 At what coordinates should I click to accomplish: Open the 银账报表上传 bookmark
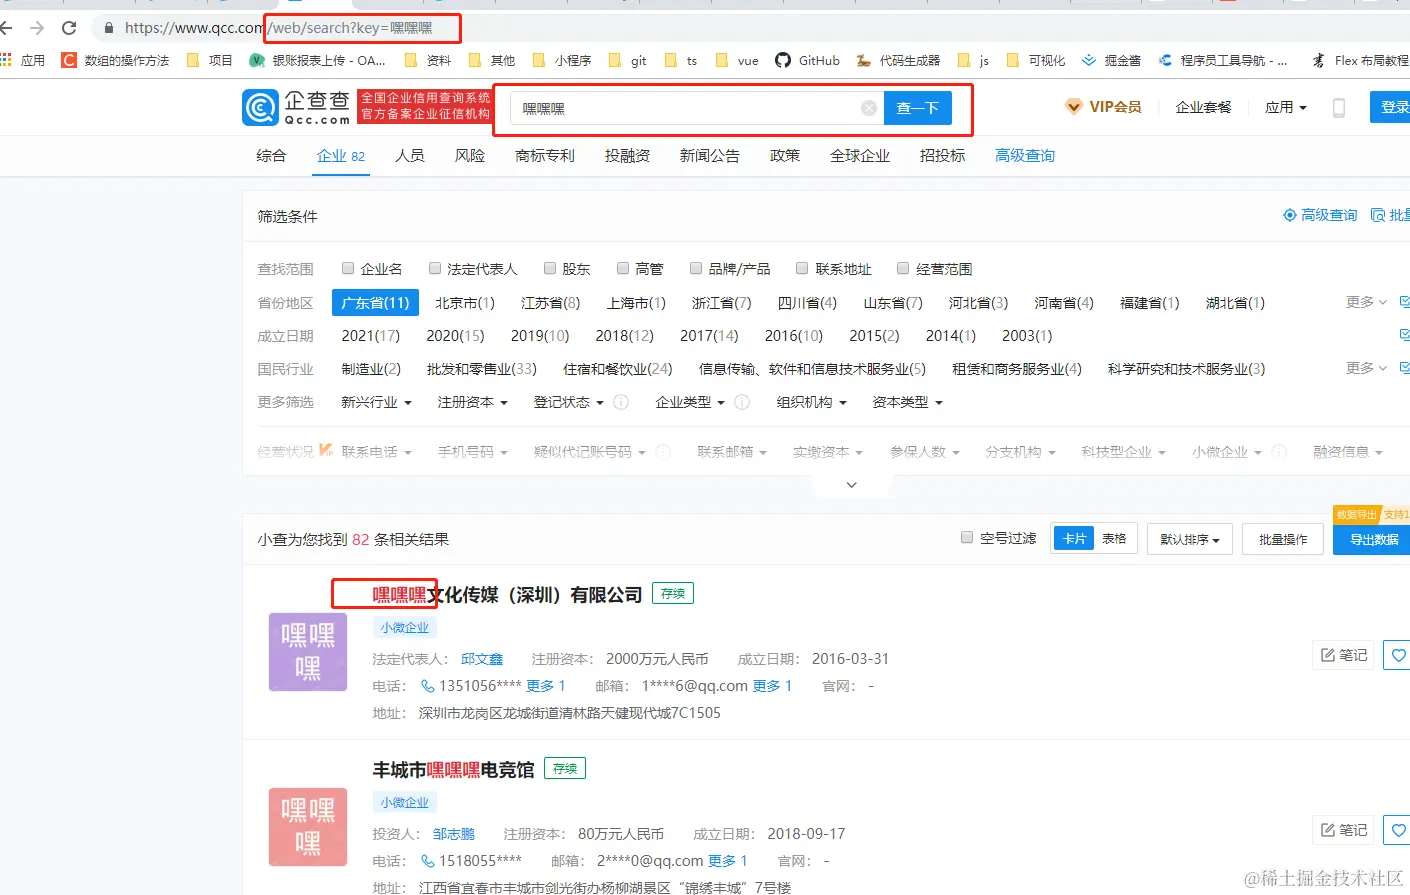point(317,61)
